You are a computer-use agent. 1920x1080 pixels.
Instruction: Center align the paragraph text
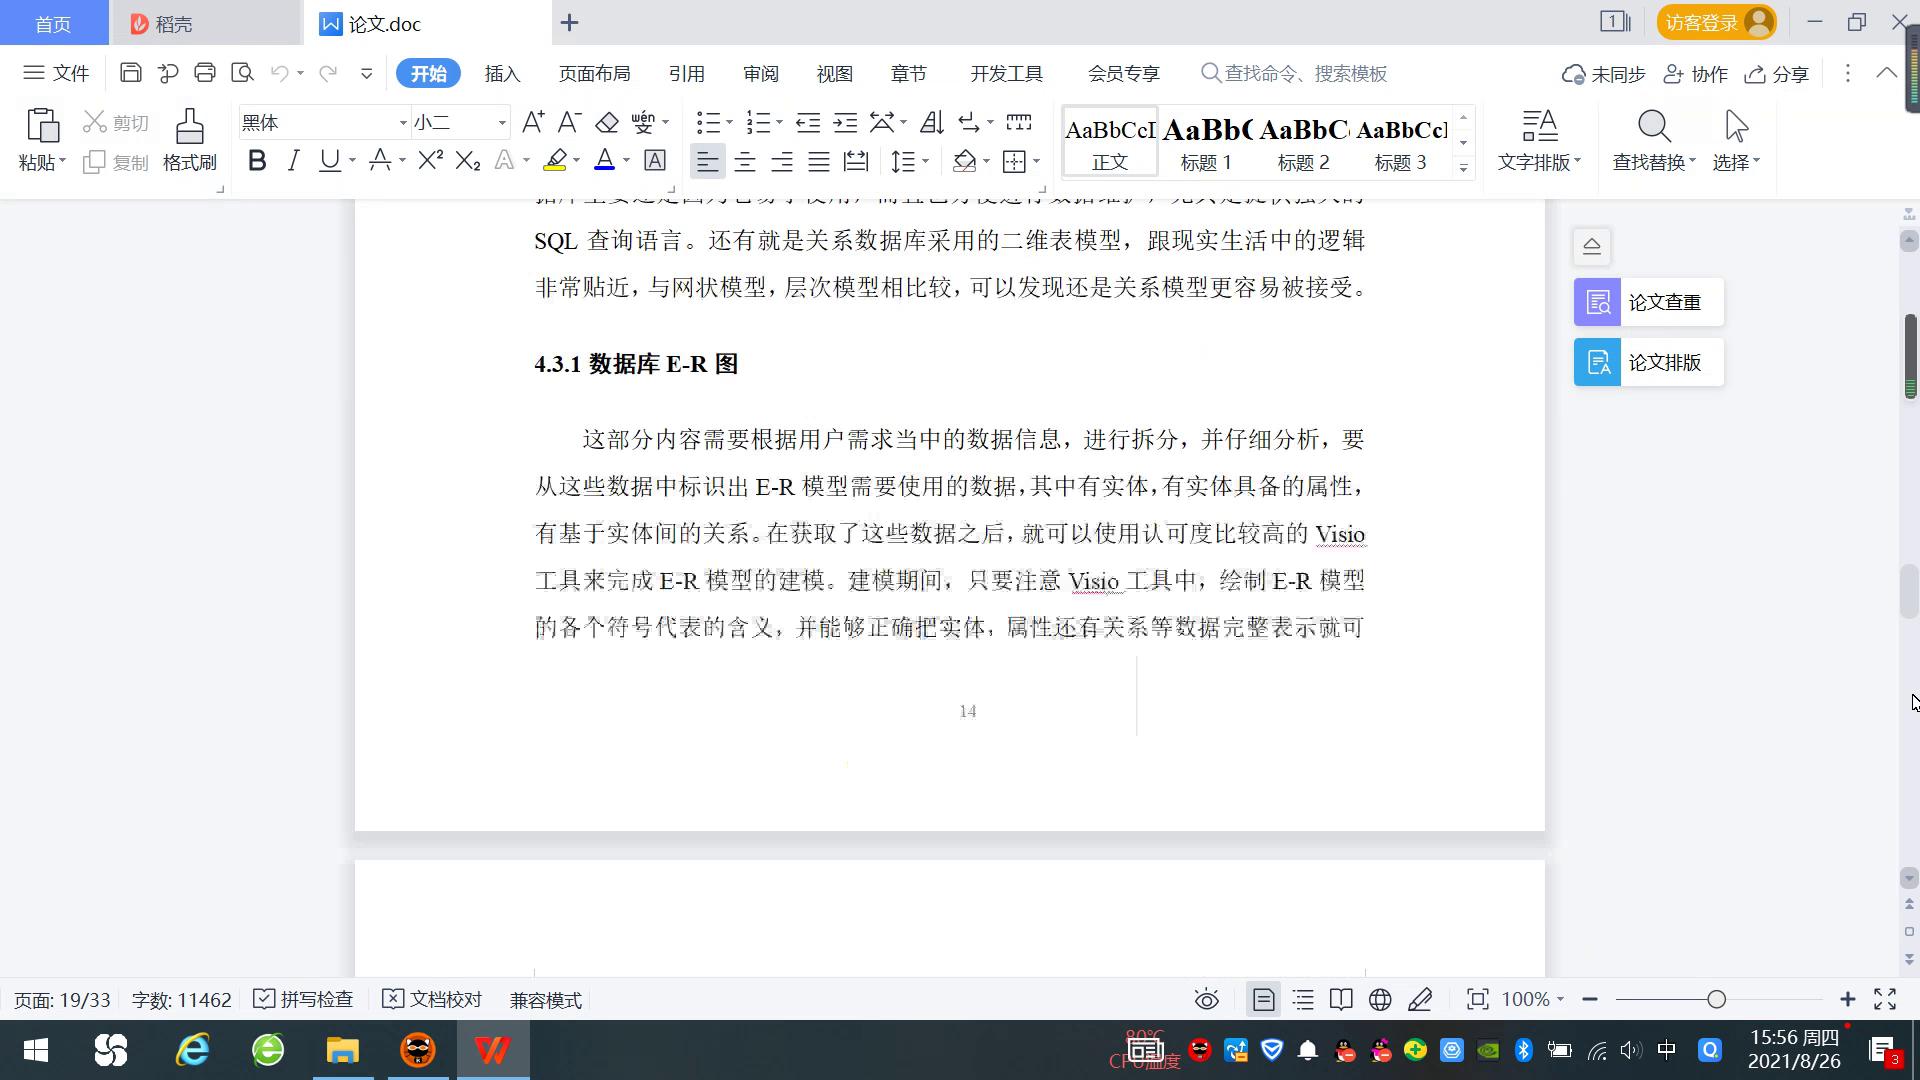click(x=745, y=161)
